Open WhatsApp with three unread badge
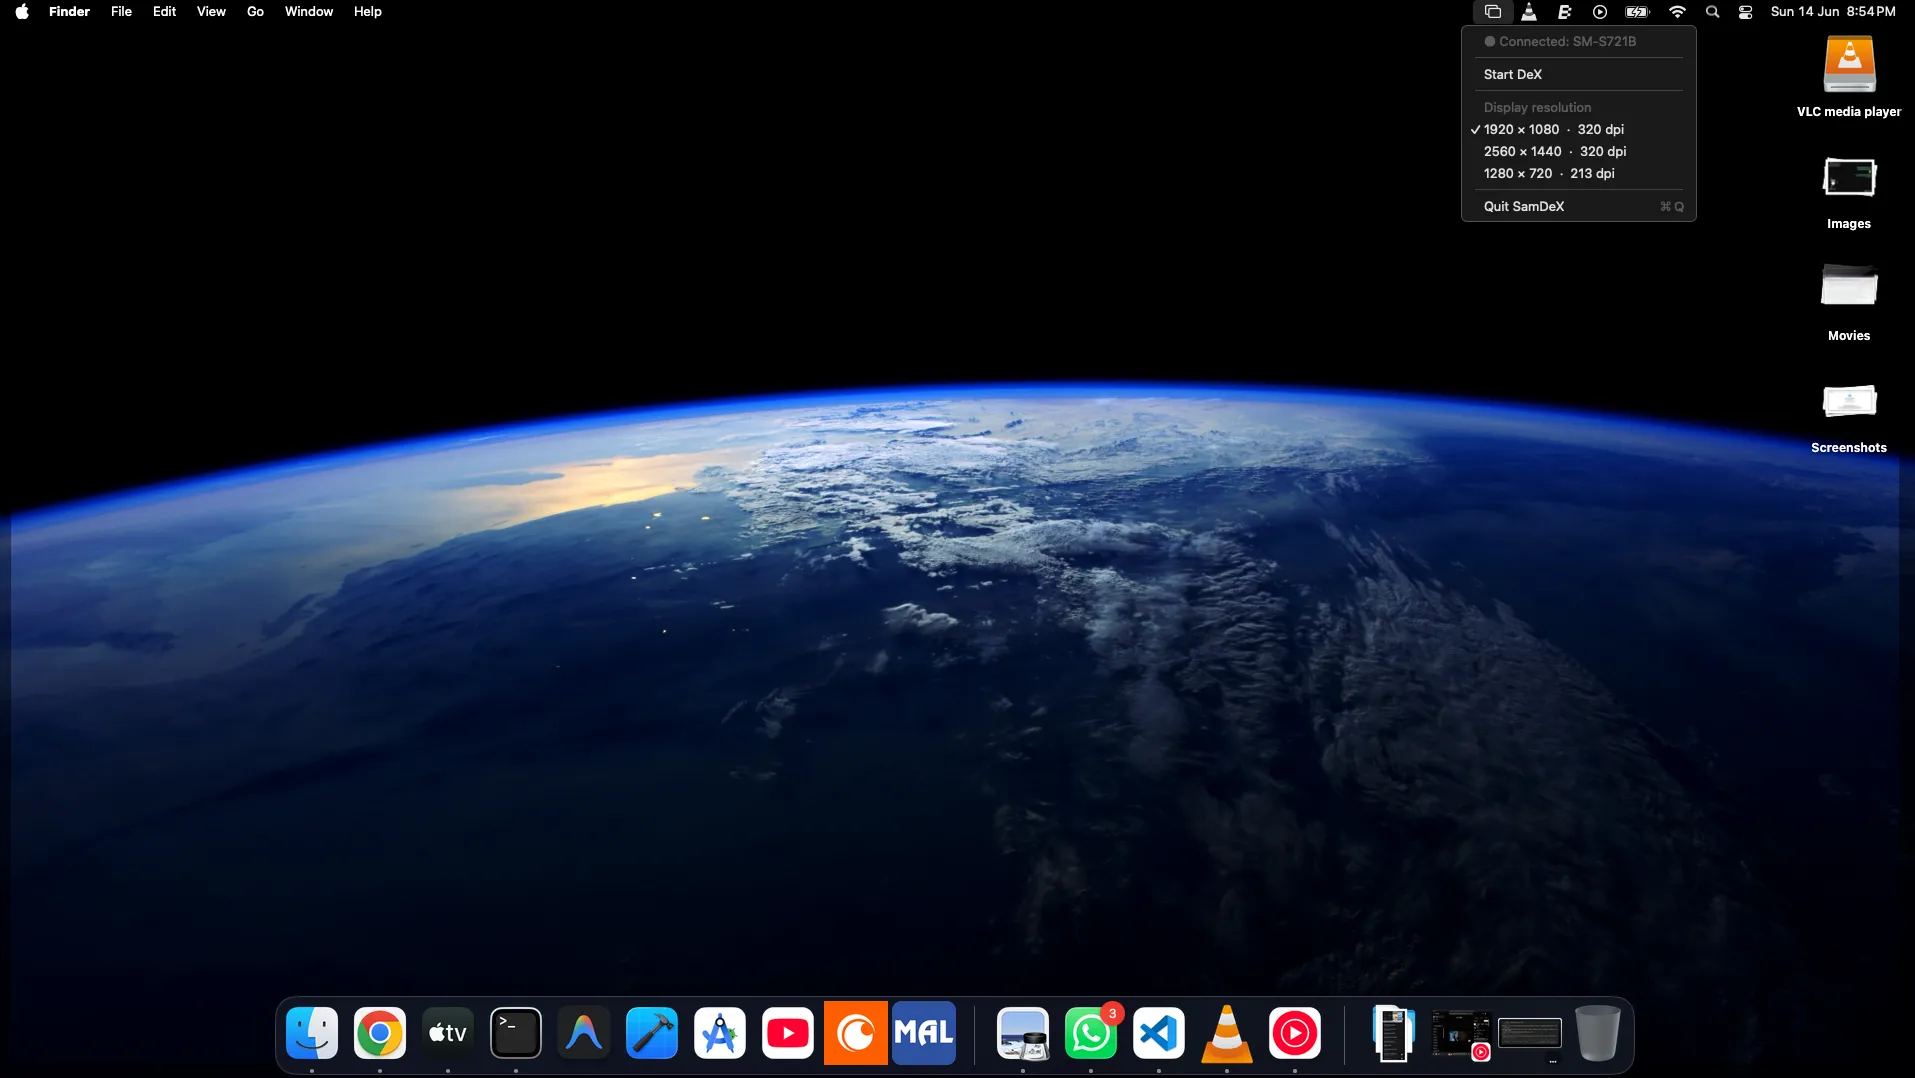Image resolution: width=1915 pixels, height=1078 pixels. click(1091, 1033)
